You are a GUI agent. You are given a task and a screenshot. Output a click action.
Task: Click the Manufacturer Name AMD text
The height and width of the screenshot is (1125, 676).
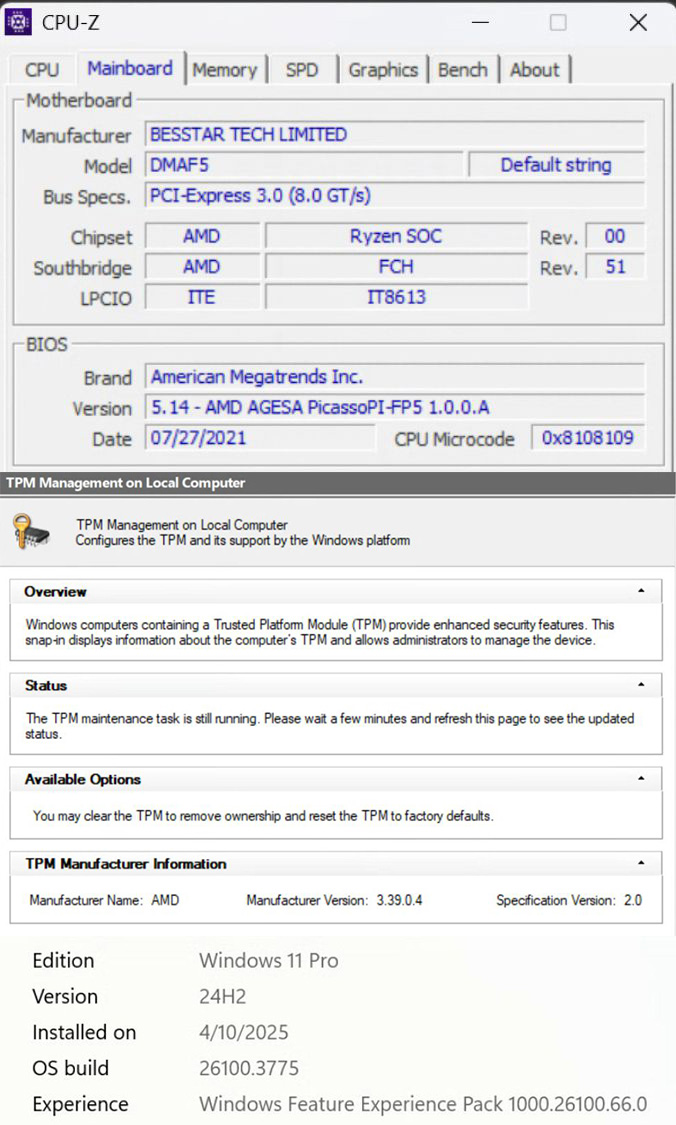[104, 900]
